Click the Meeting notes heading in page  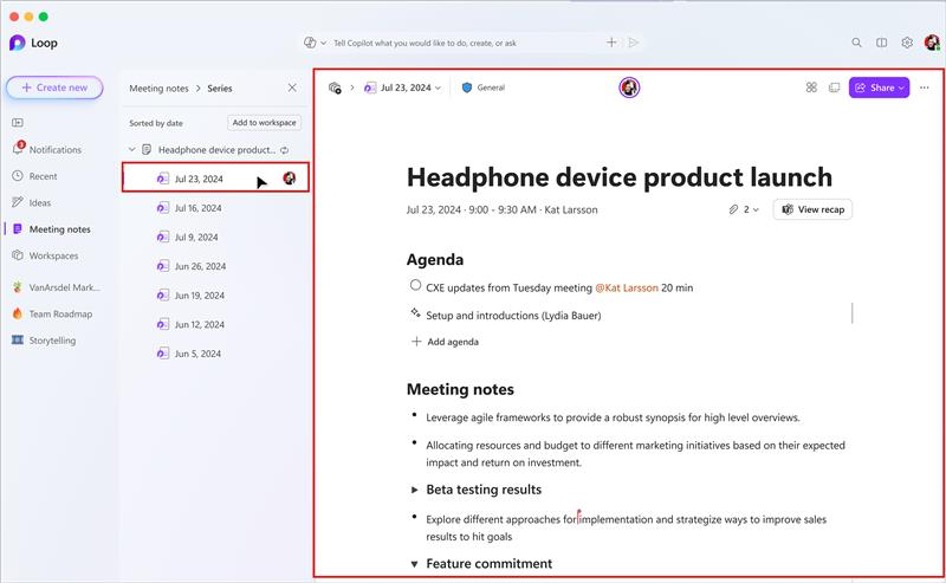(x=460, y=389)
